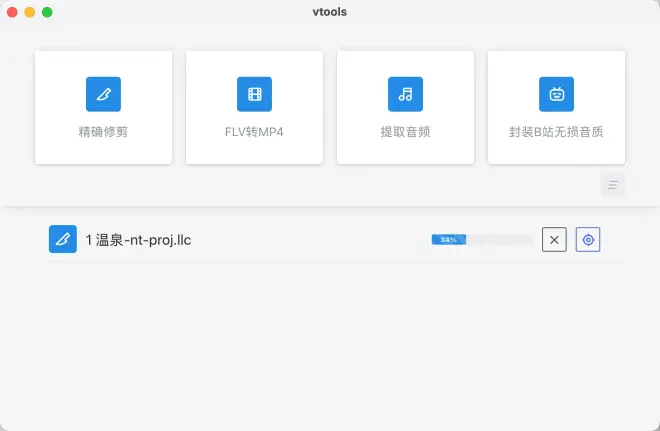Open the 封装B站无损音质 bilibili icon
Viewport: 660px width, 431px height.
(x=556, y=94)
